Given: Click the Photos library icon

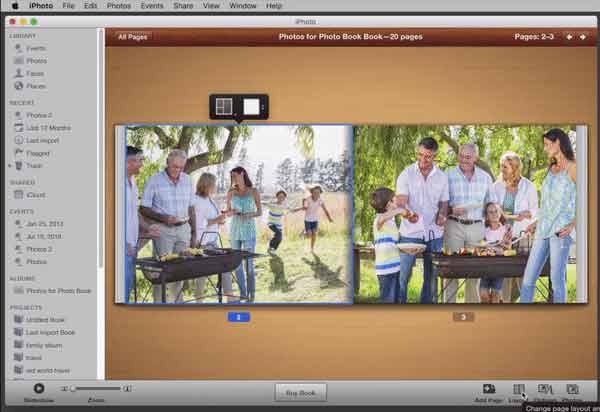Looking at the screenshot, I should click(x=19, y=60).
